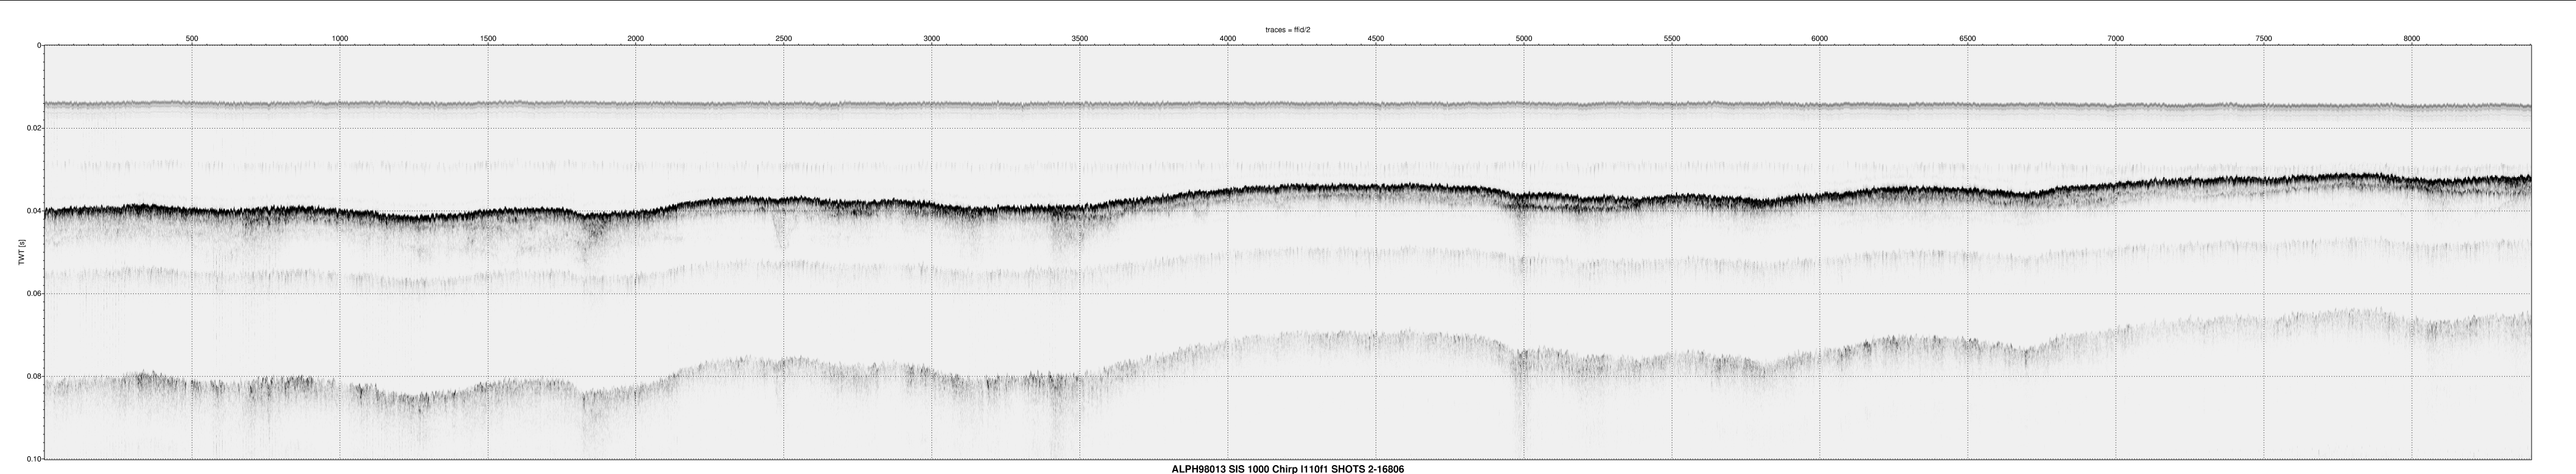Click the 2000 trace tick label
The height and width of the screenshot is (474, 2576).
click(636, 38)
